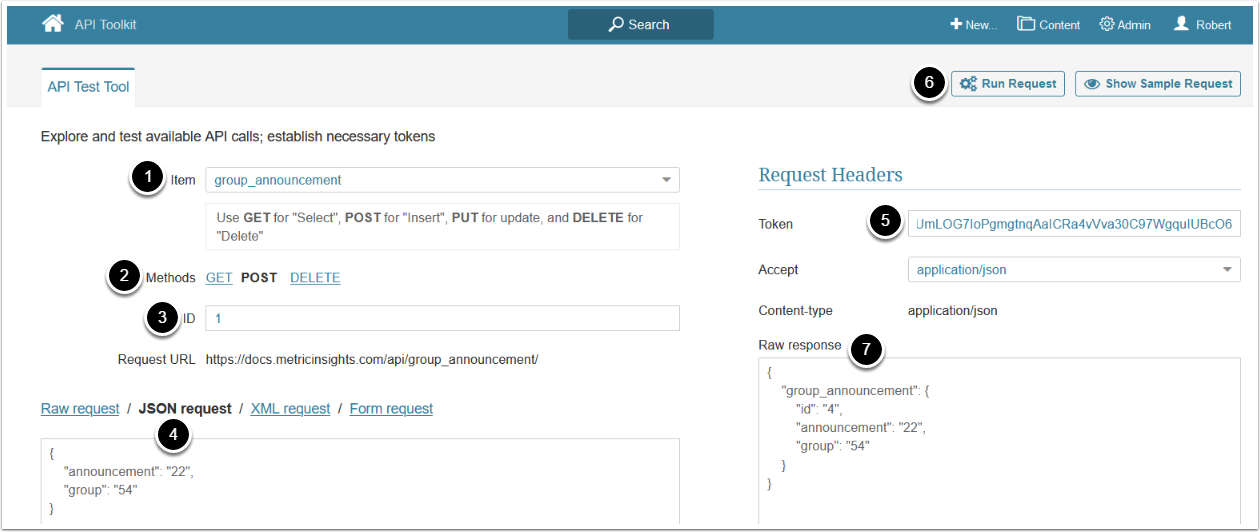Click the user profile icon for Robert
1260x532 pixels.
pos(1181,24)
